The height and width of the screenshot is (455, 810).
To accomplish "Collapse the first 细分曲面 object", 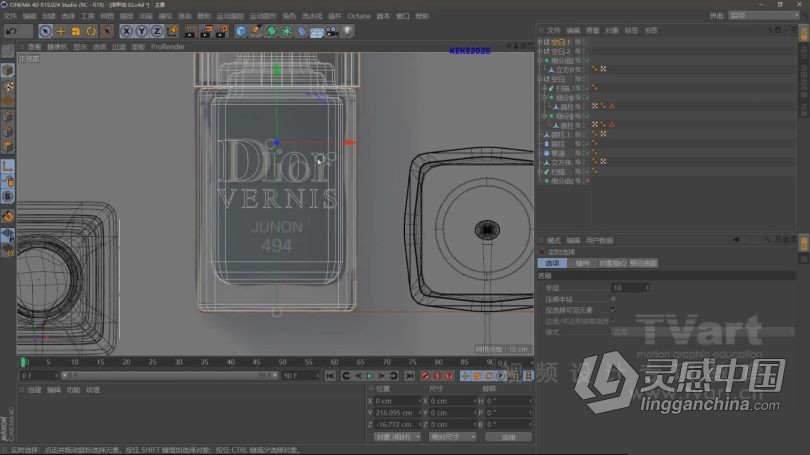I will coord(540,61).
